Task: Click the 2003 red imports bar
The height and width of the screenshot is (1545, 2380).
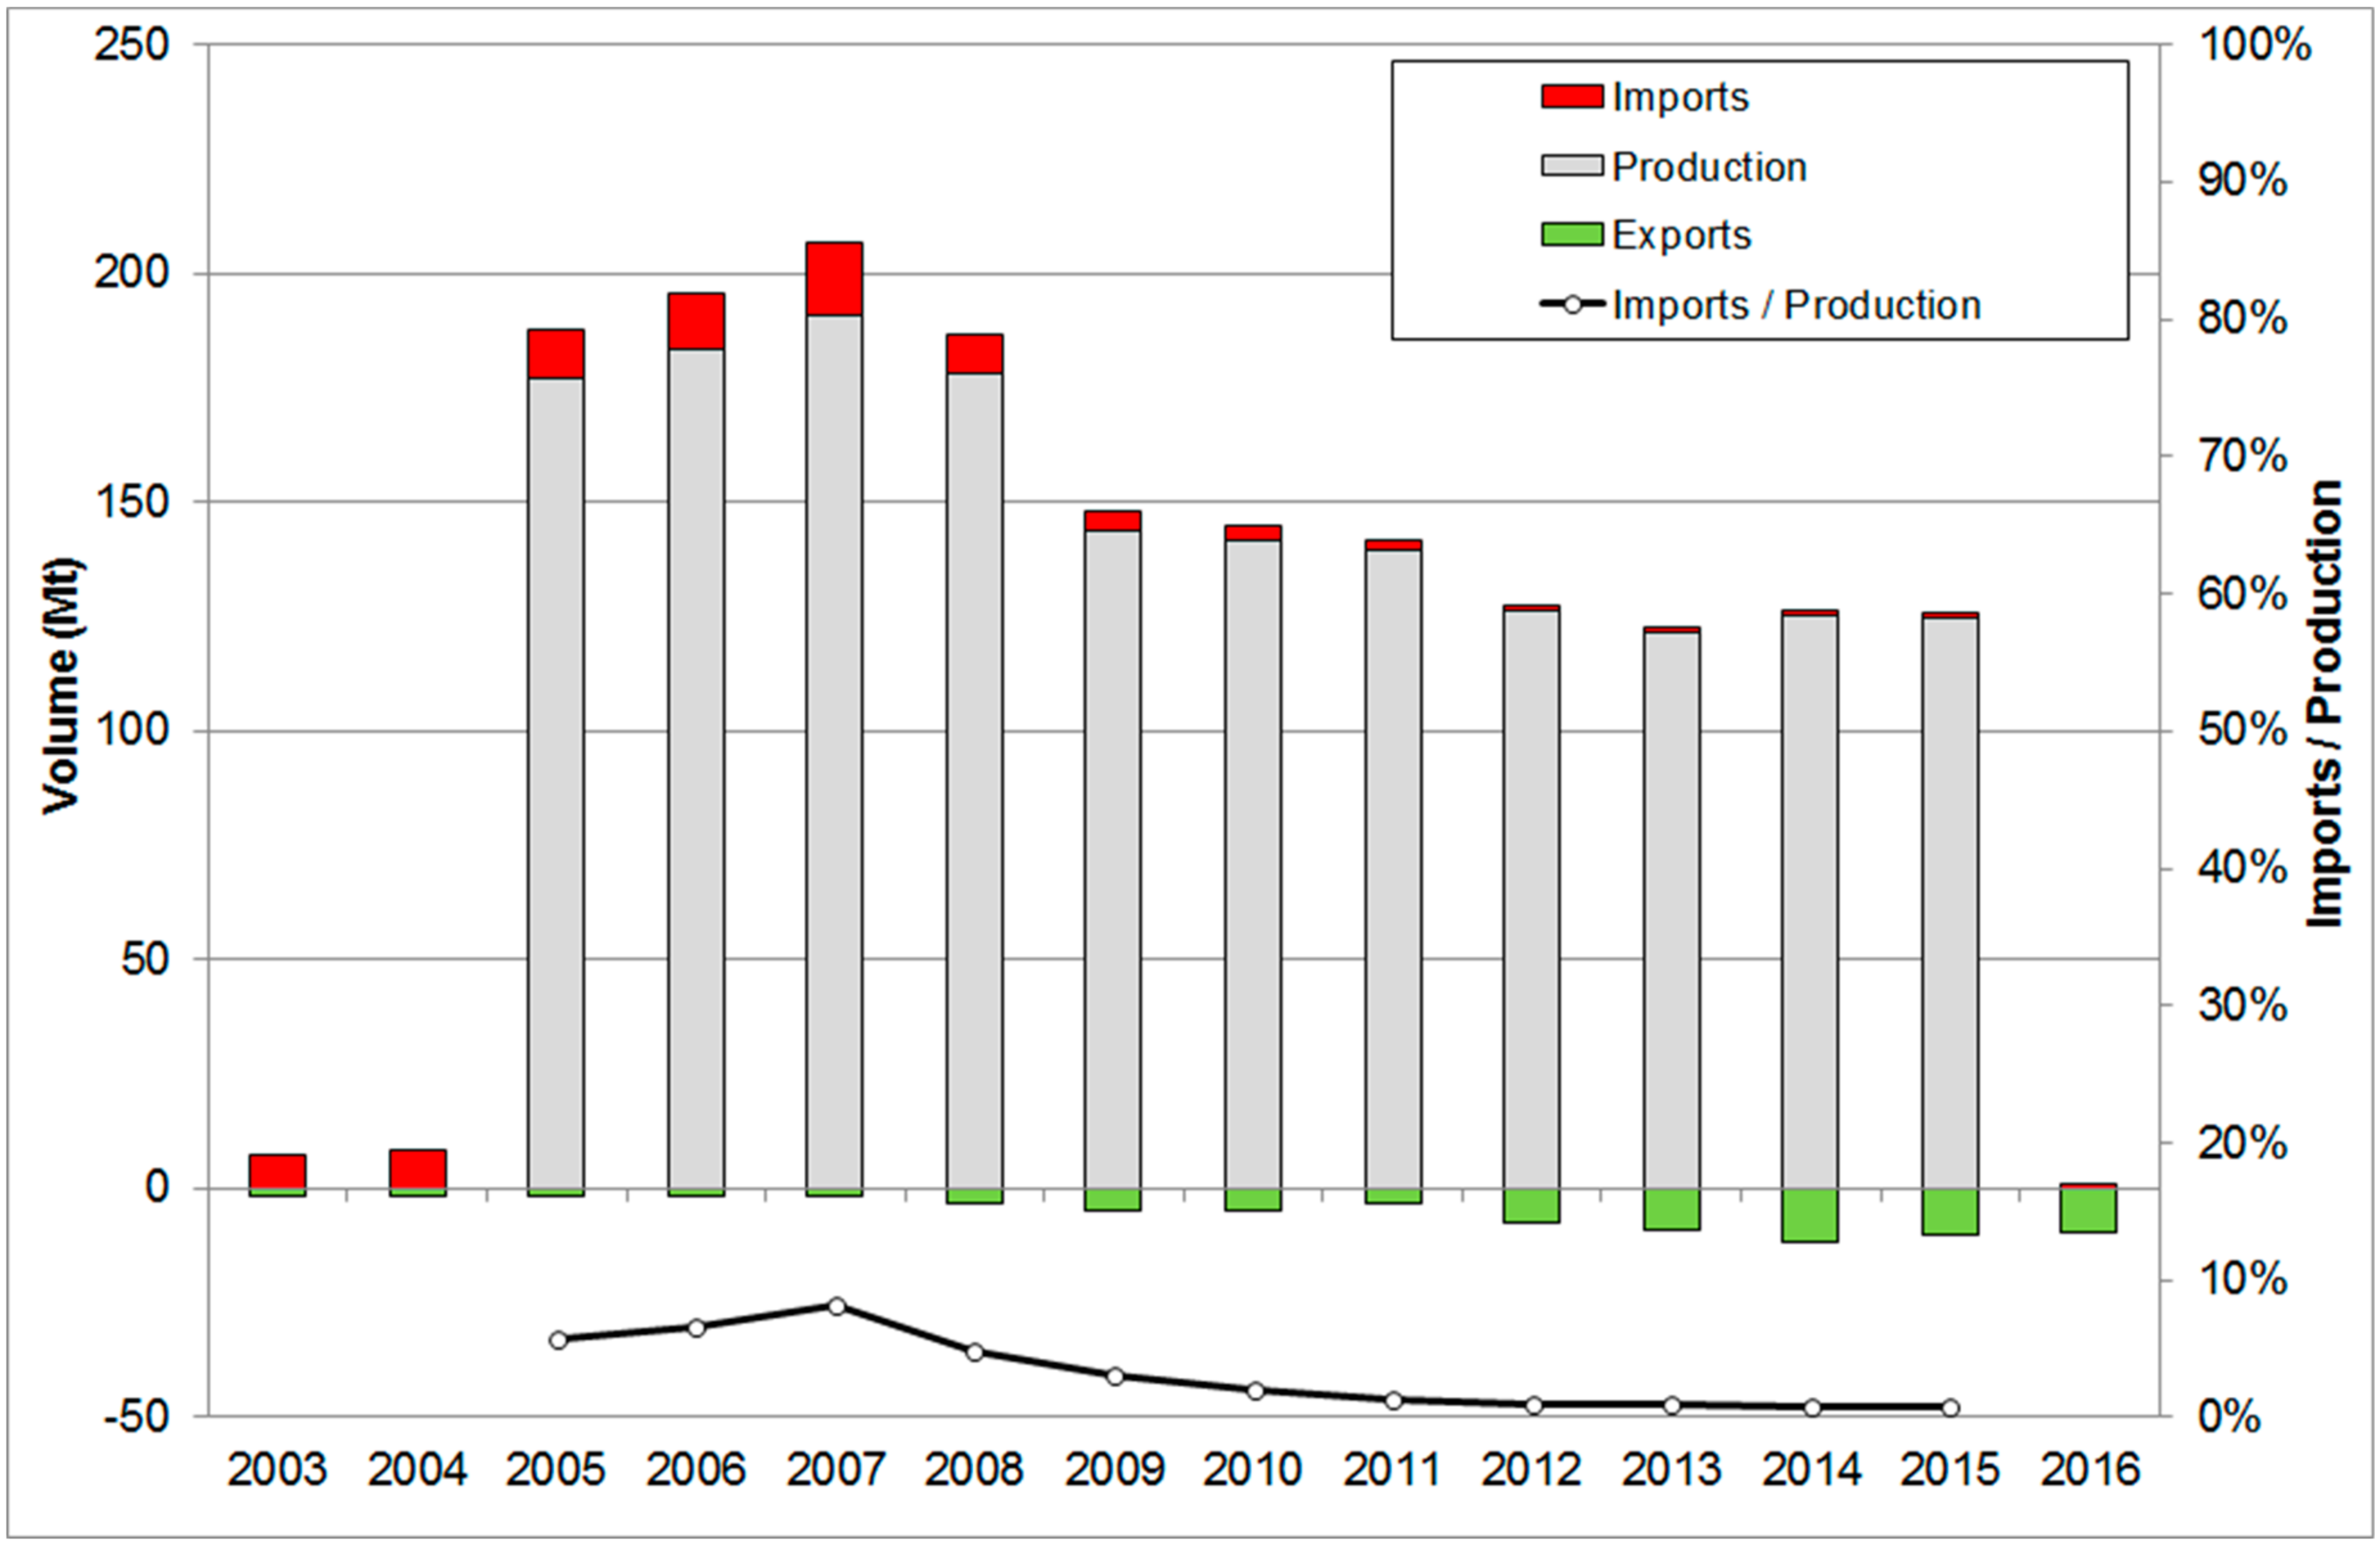Action: point(277,1171)
